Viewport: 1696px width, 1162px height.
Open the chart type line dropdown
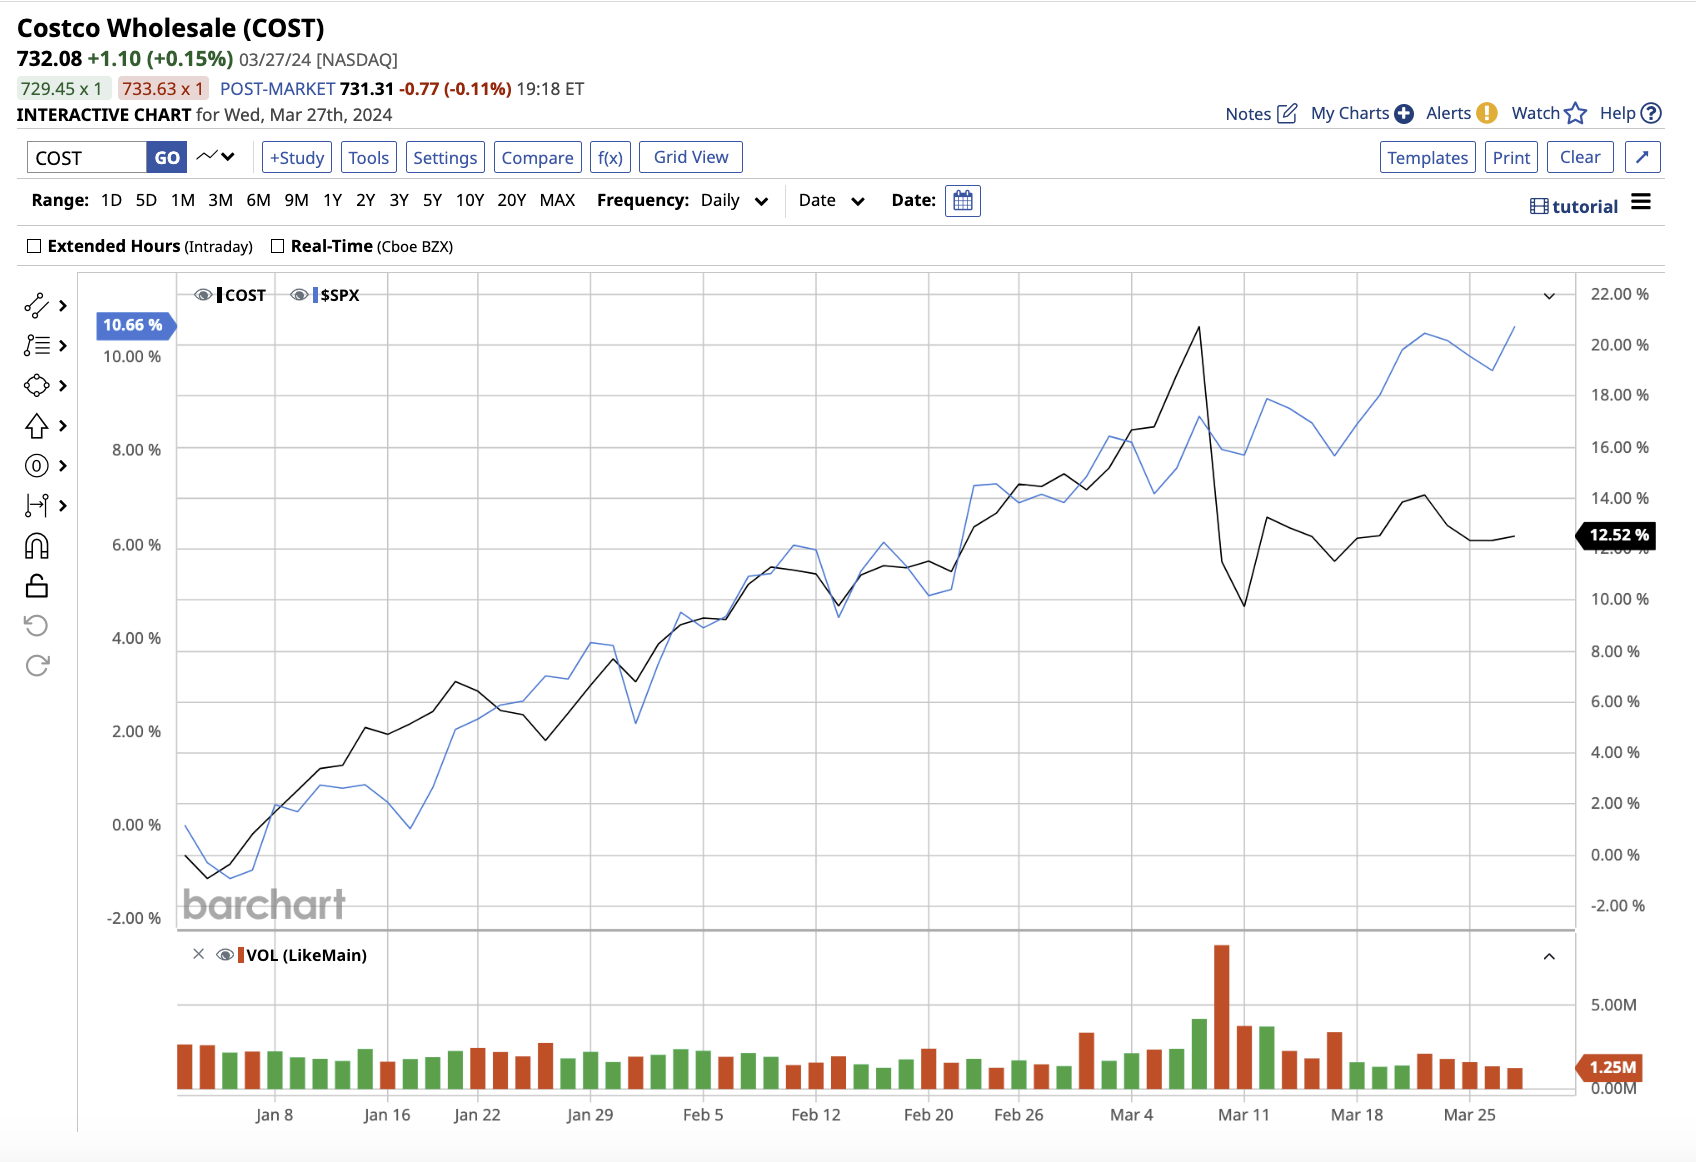coord(215,157)
